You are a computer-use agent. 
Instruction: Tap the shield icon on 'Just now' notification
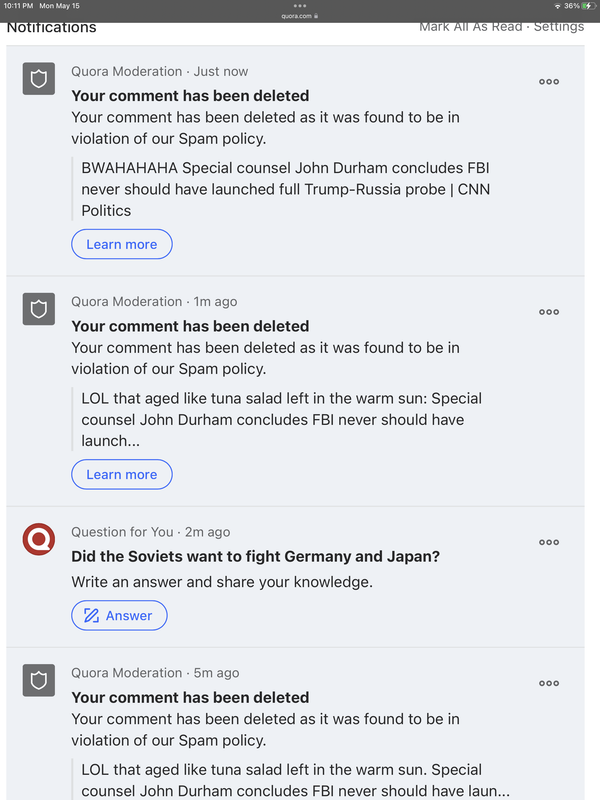(39, 79)
